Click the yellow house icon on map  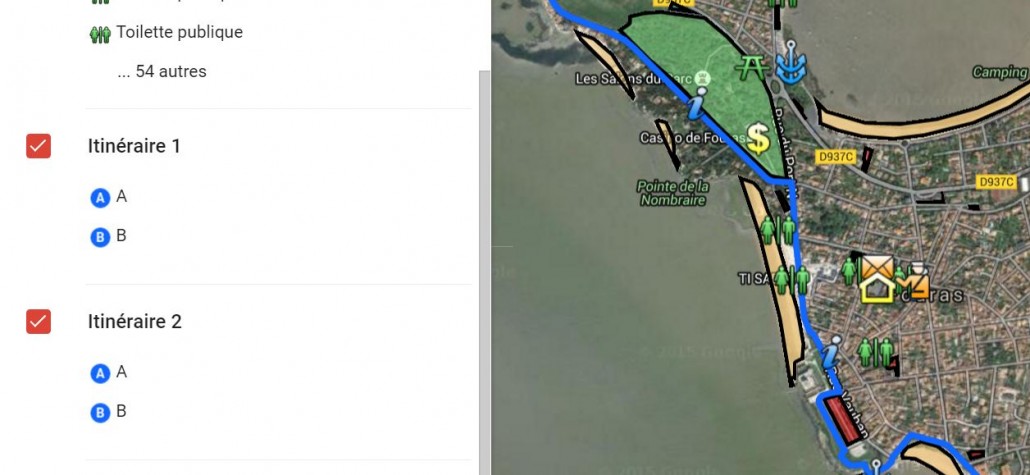(878, 288)
